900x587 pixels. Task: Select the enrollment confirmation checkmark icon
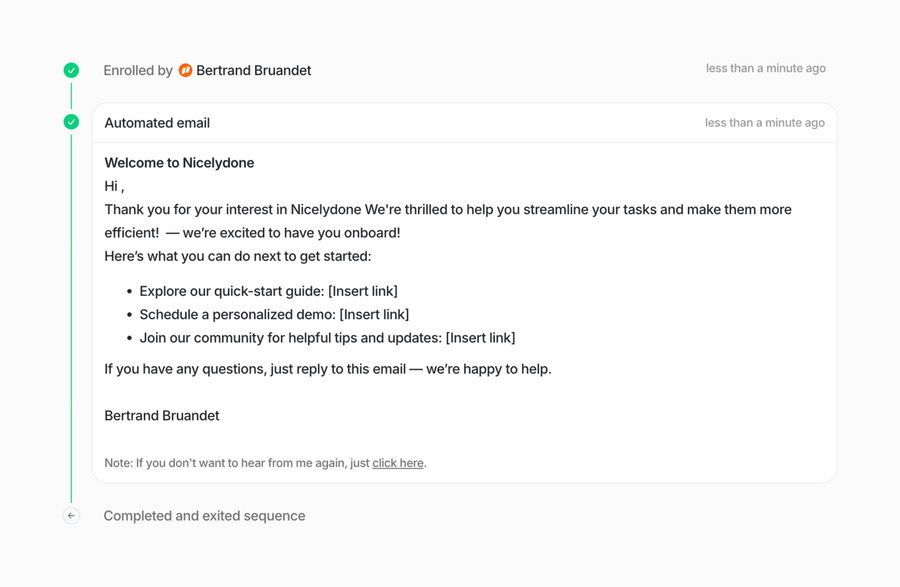71,70
